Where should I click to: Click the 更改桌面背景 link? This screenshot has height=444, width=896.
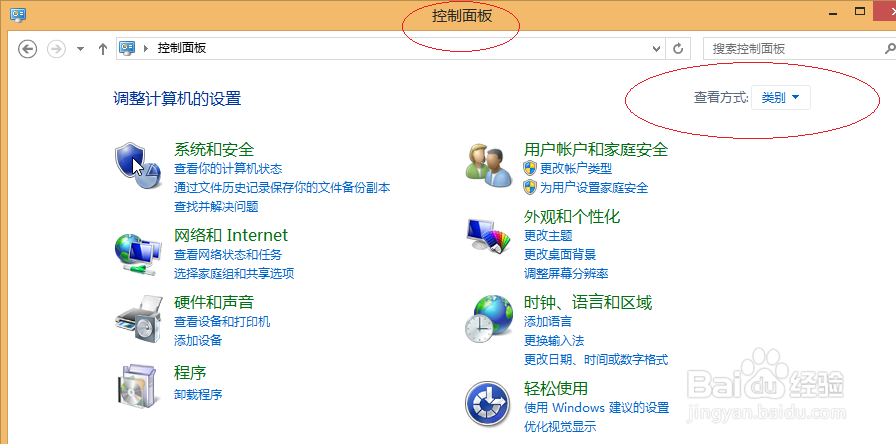[560, 254]
